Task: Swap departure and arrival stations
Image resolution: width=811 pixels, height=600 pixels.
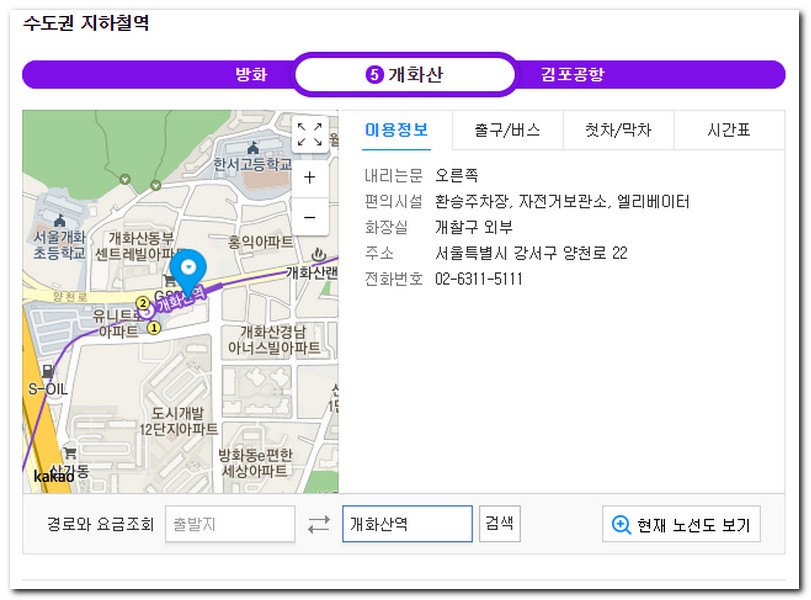Action: (319, 524)
